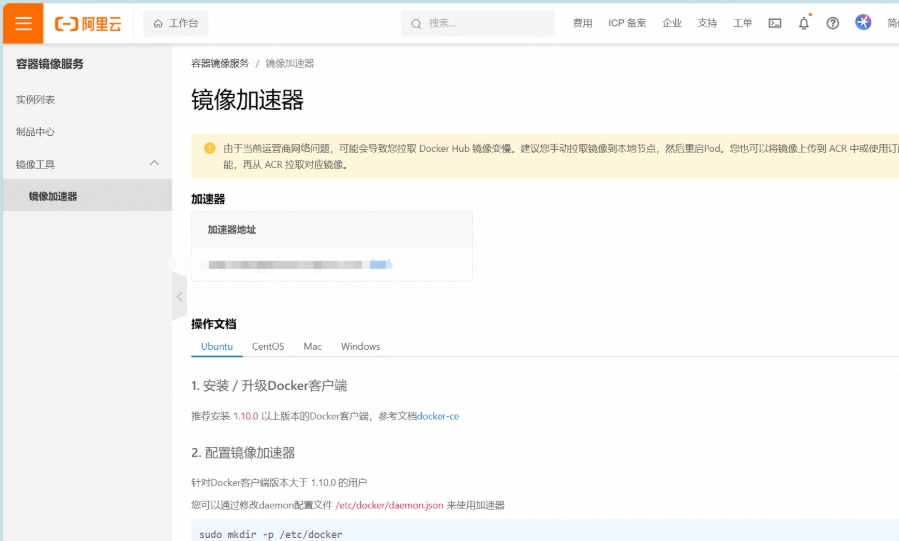Open the help question mark icon
The height and width of the screenshot is (541, 899).
[x=832, y=23]
